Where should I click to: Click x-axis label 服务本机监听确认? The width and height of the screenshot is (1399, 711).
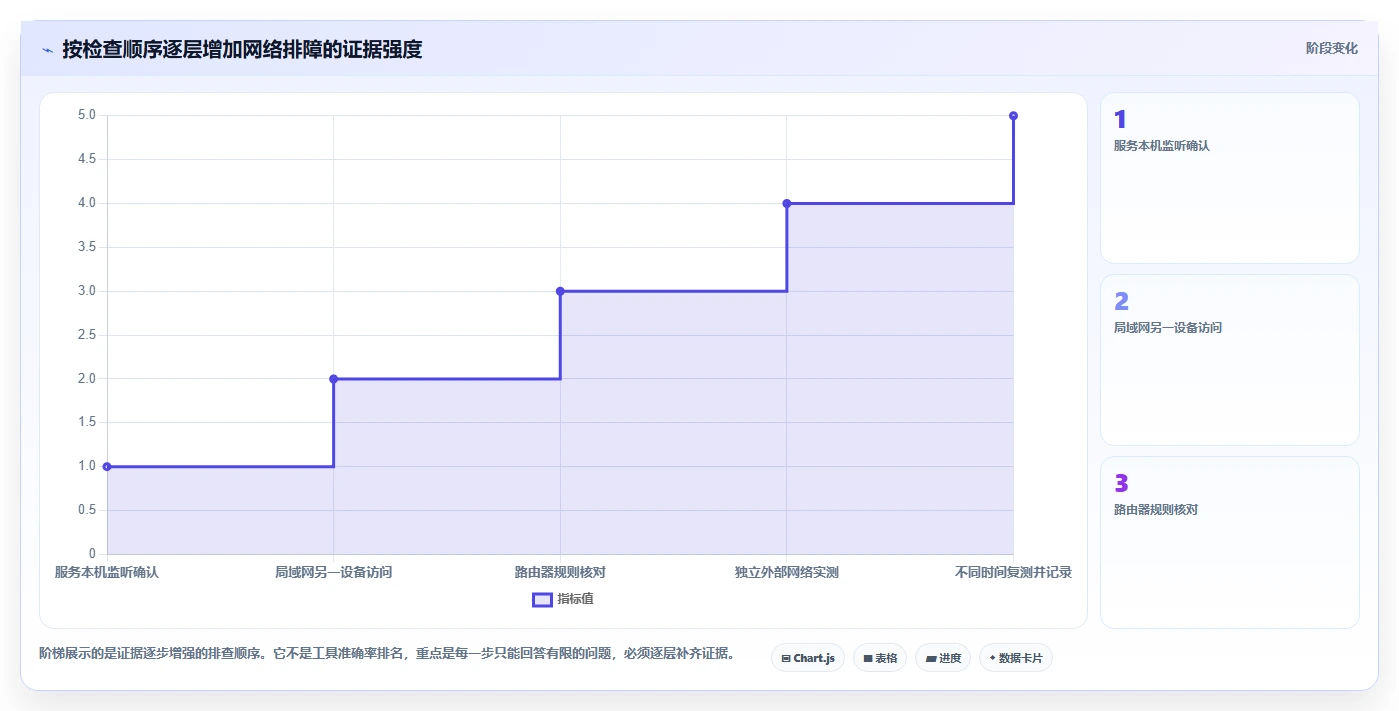click(107, 573)
